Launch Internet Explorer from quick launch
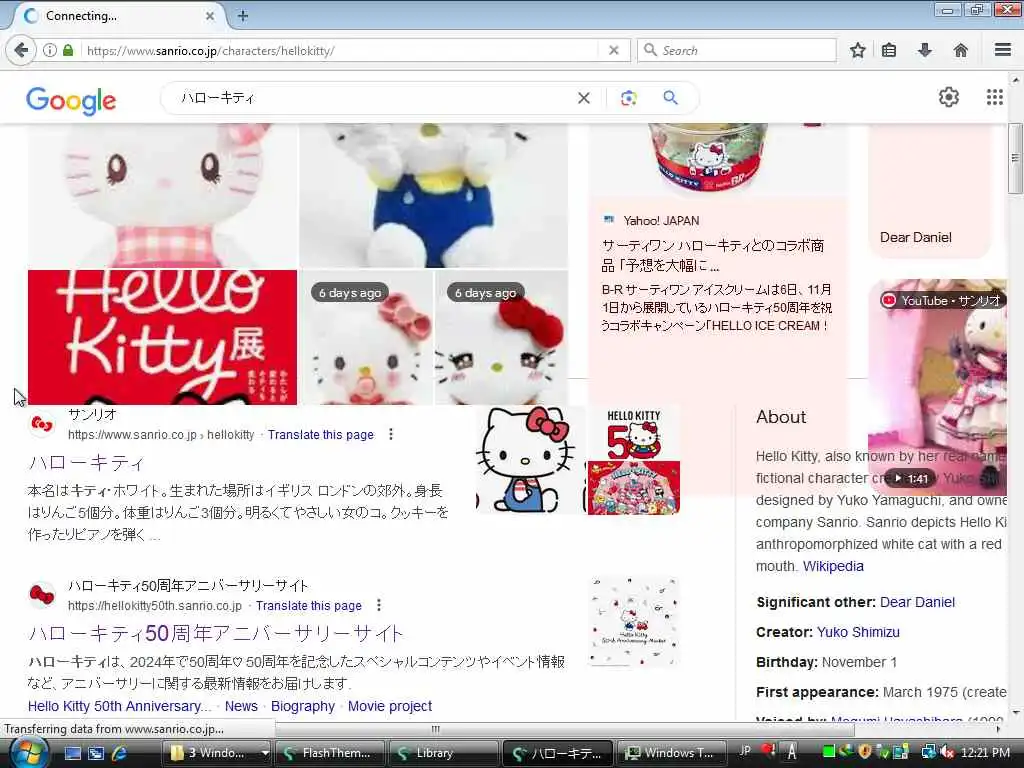 point(120,753)
